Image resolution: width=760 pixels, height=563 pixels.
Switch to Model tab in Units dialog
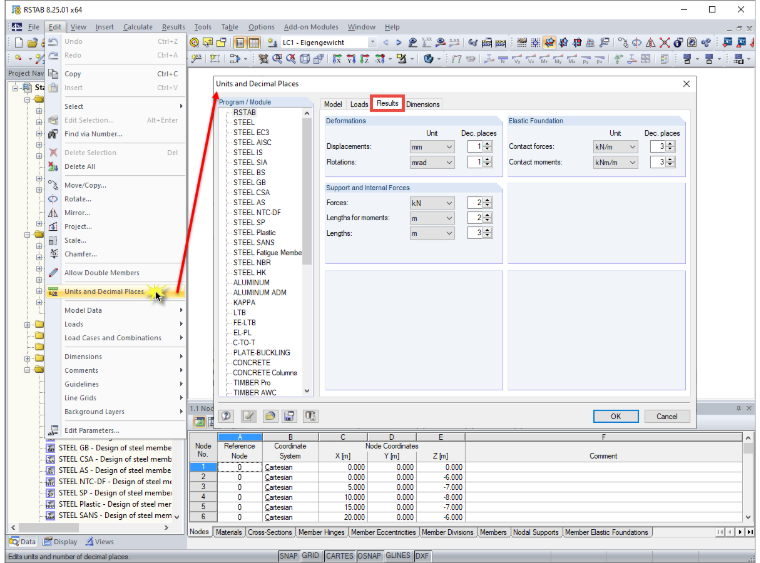[333, 104]
